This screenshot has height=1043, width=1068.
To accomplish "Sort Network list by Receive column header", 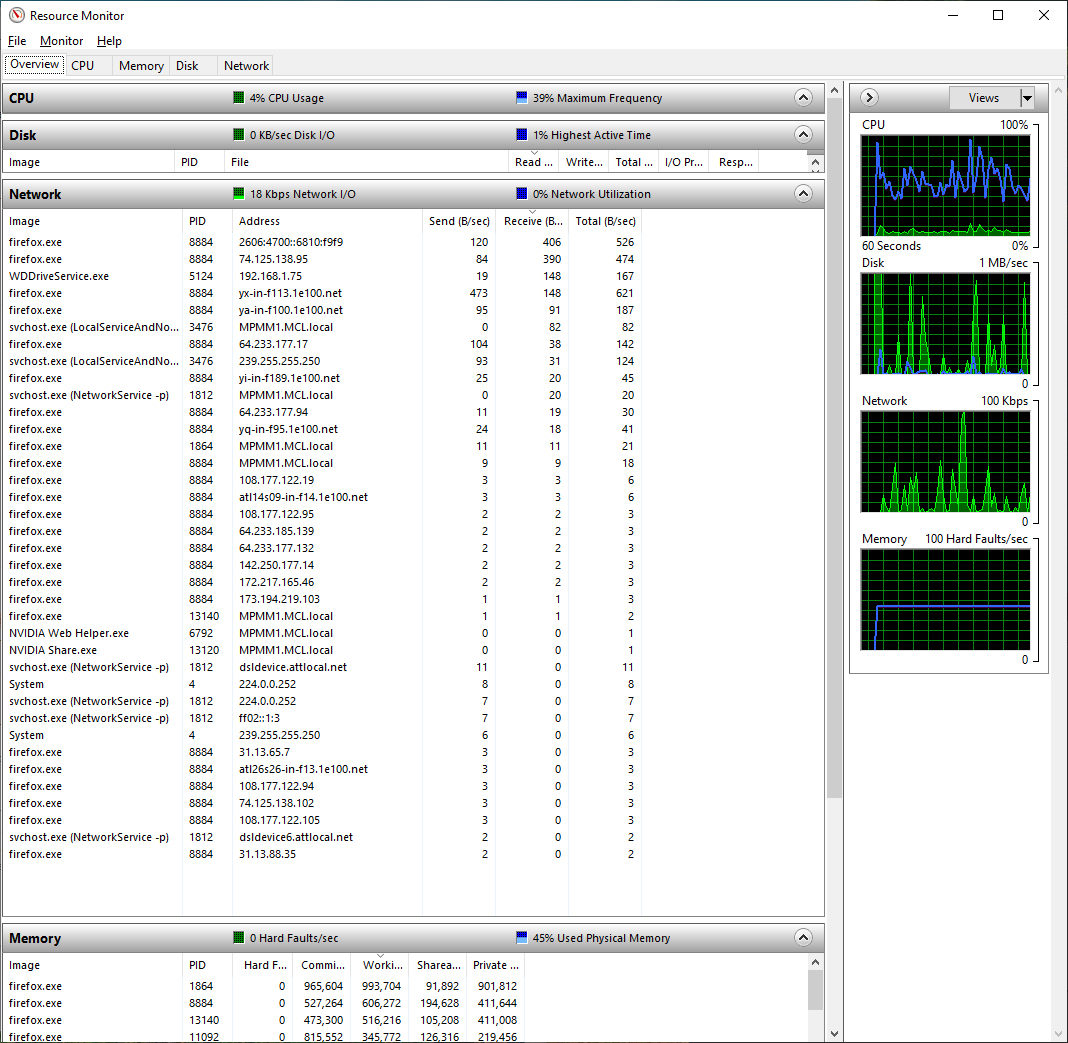I will pos(532,221).
